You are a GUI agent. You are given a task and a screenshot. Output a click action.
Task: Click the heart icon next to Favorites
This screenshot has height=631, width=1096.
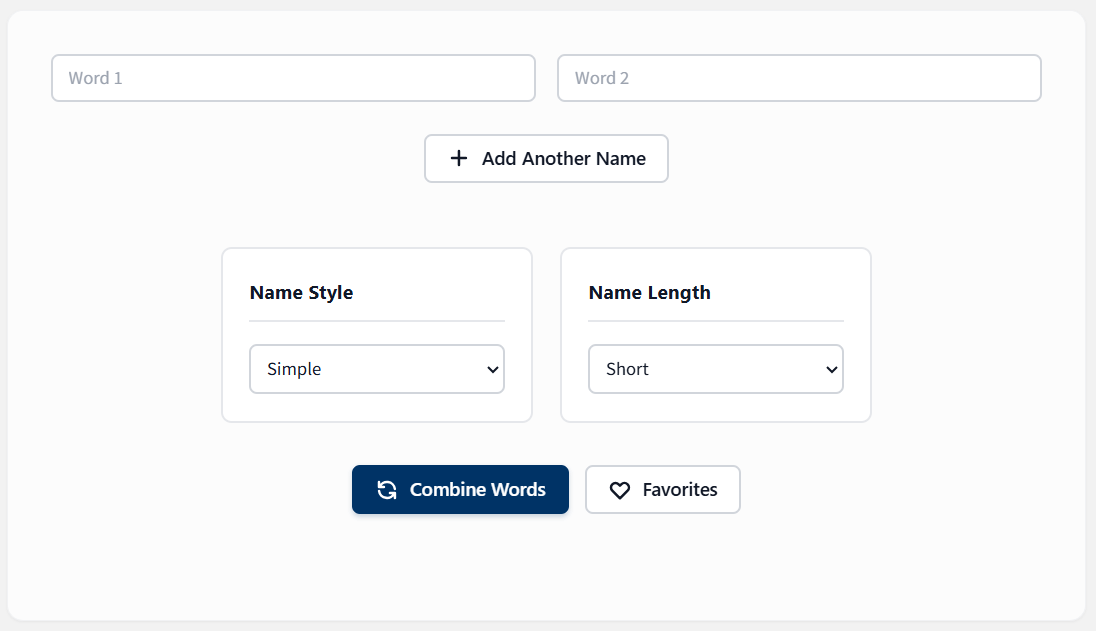619,489
